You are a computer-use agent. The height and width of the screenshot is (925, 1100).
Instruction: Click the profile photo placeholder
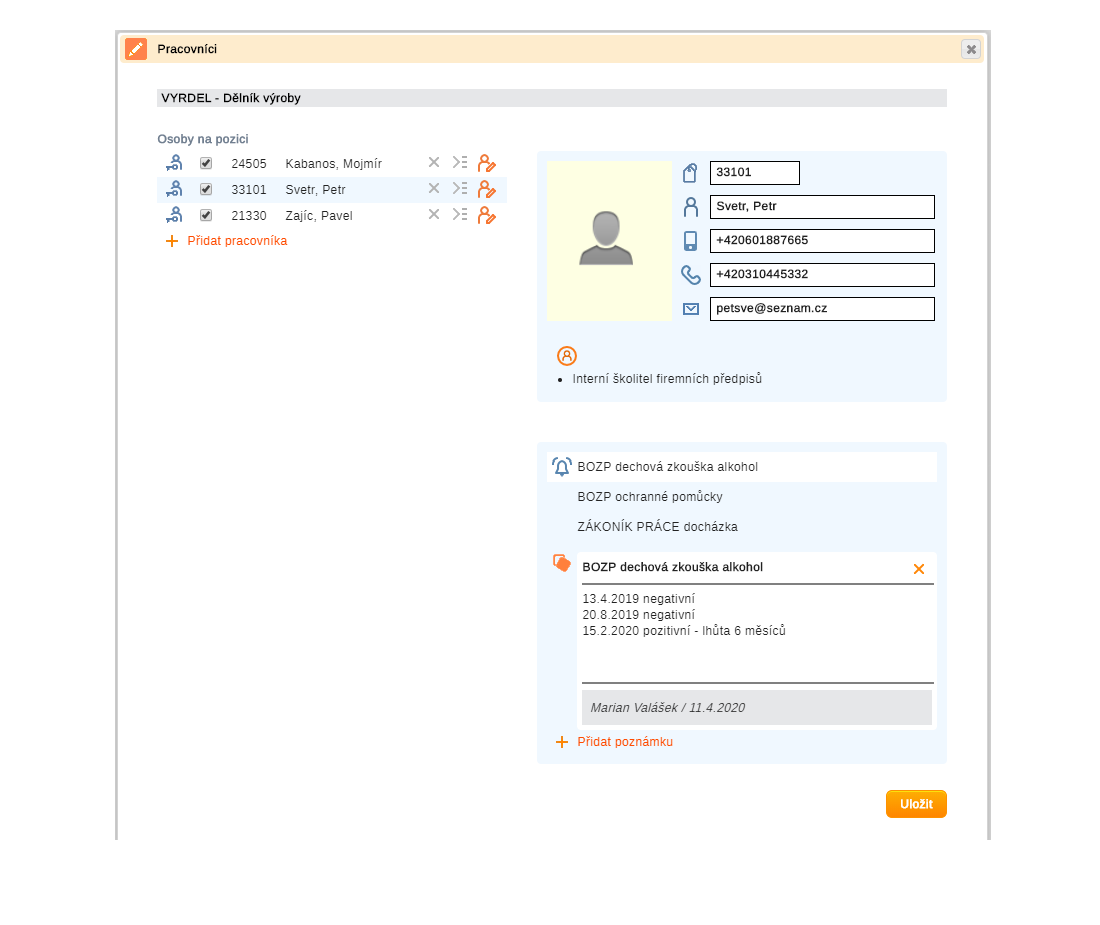point(609,241)
